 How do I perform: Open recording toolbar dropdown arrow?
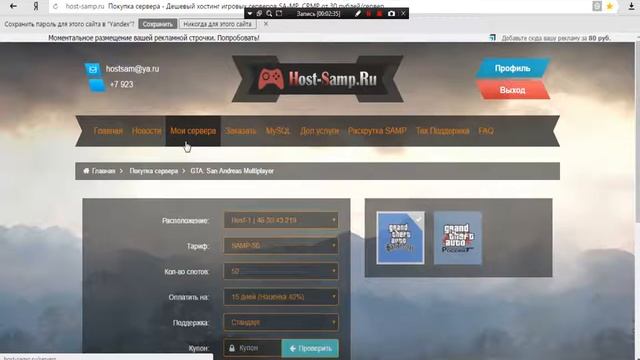(250, 13)
